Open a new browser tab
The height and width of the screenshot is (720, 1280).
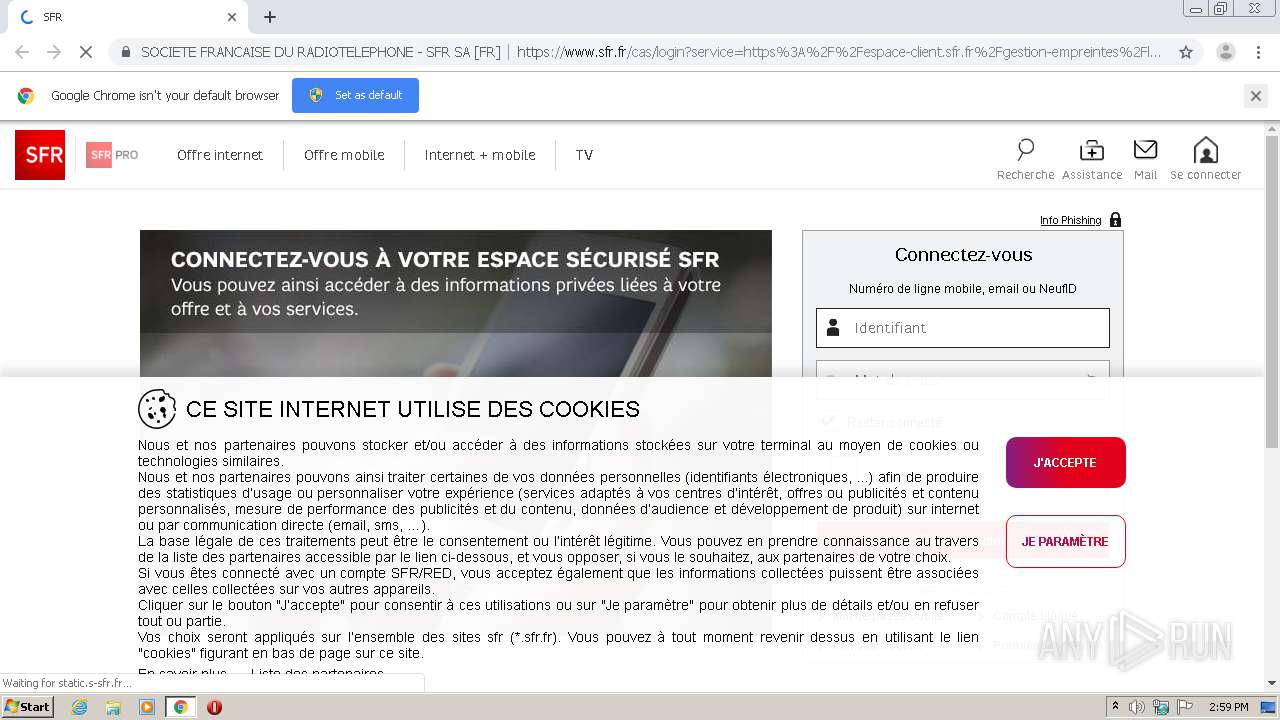270,17
